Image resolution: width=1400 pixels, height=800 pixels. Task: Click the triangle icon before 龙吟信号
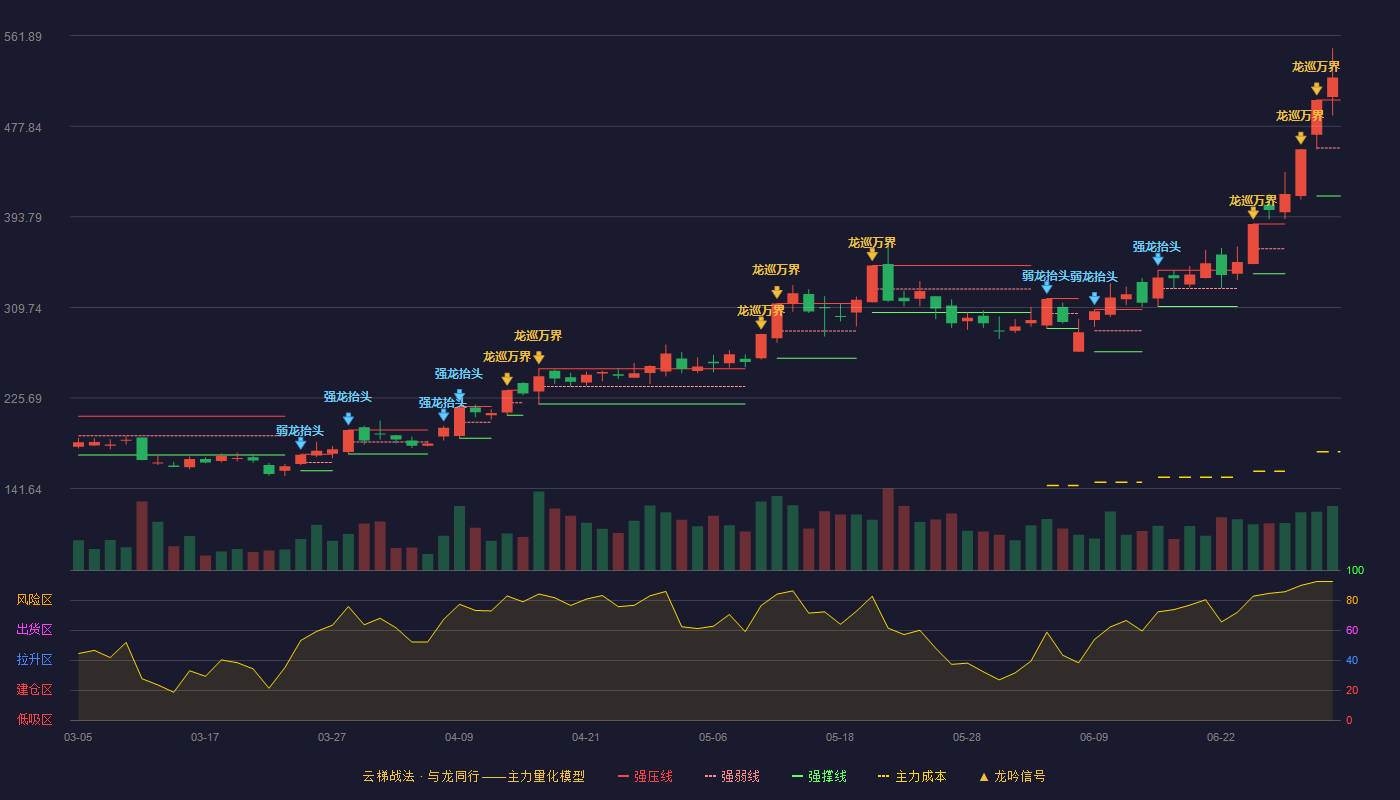pyautogui.click(x=983, y=776)
